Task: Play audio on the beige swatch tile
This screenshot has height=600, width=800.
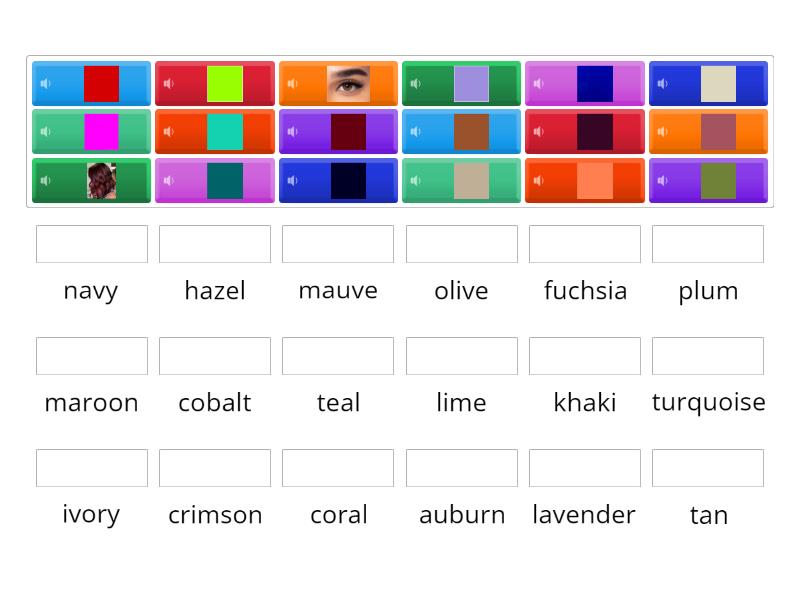Action: (x=415, y=180)
